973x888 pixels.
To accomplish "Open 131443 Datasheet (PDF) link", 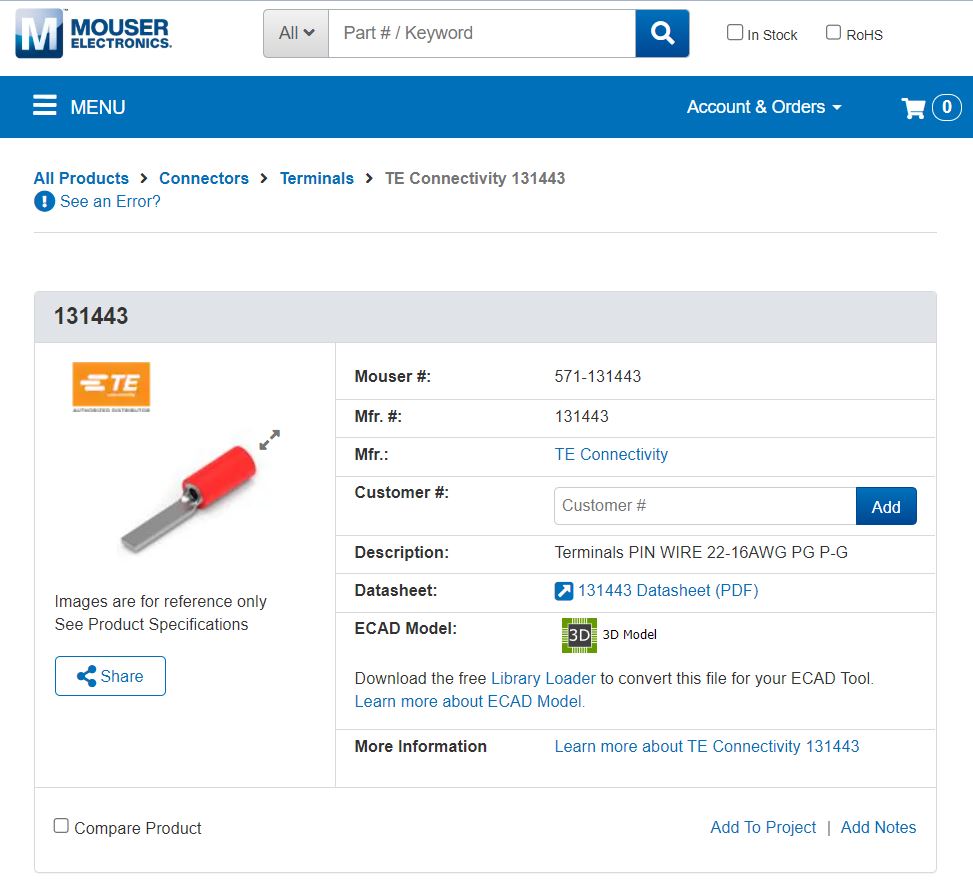I will point(668,590).
